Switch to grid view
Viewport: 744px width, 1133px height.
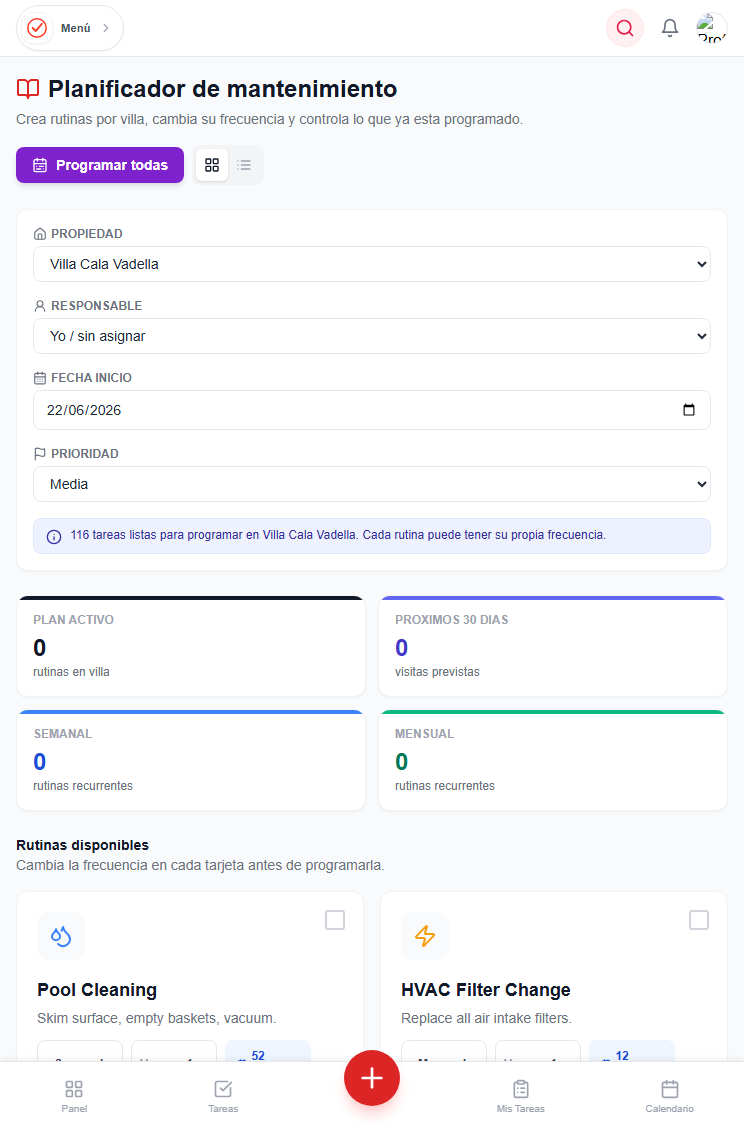pyautogui.click(x=212, y=165)
